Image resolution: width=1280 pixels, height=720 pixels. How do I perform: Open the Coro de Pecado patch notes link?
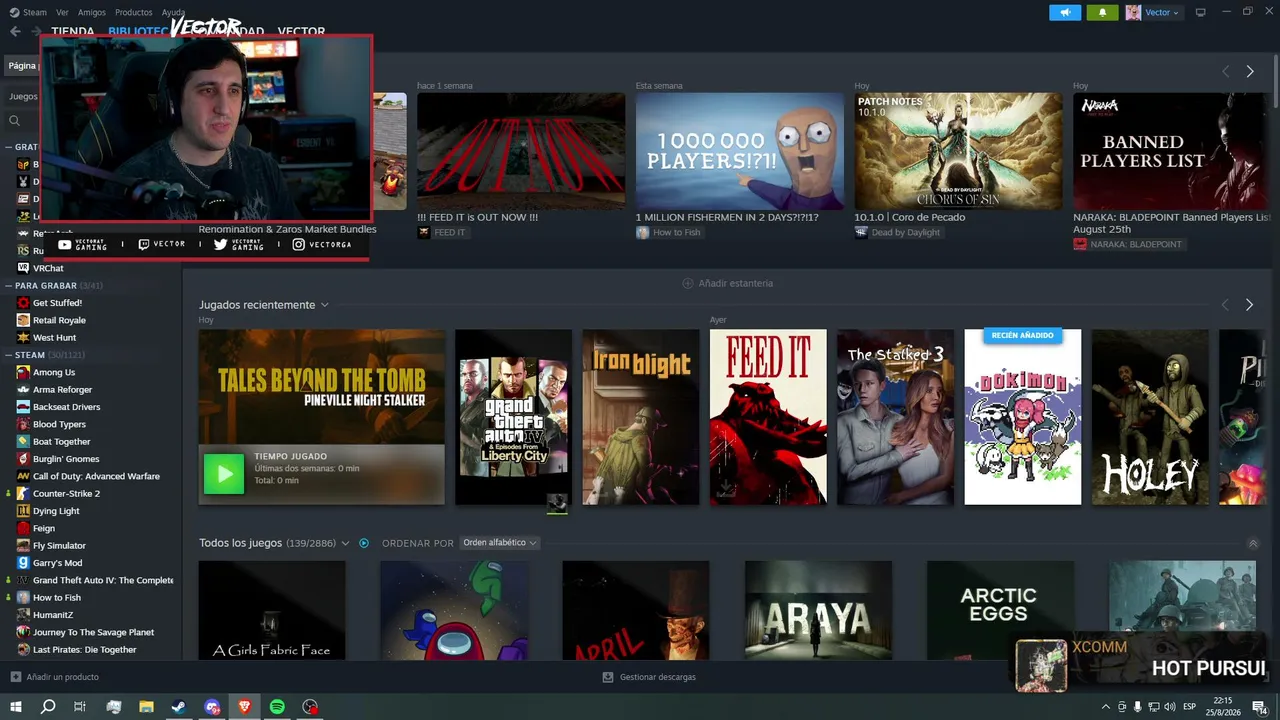tap(909, 217)
